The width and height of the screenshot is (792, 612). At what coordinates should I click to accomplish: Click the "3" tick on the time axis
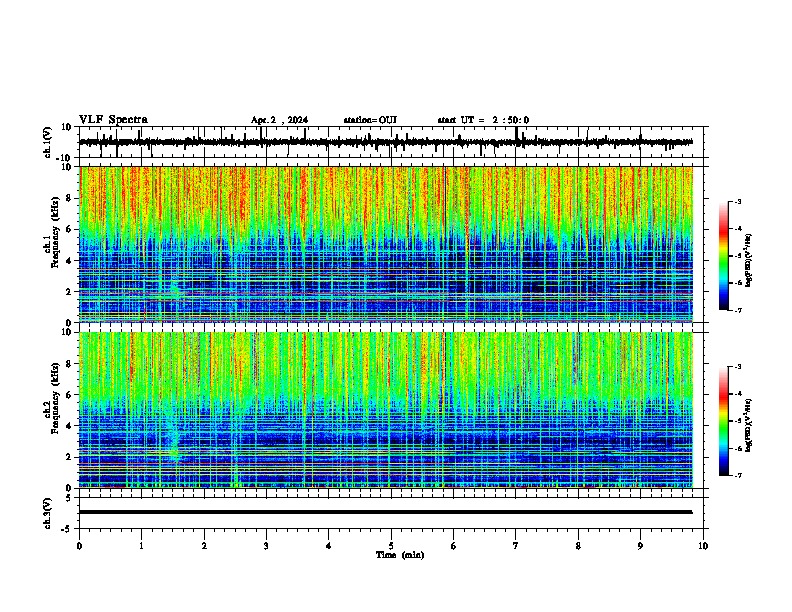266,546
